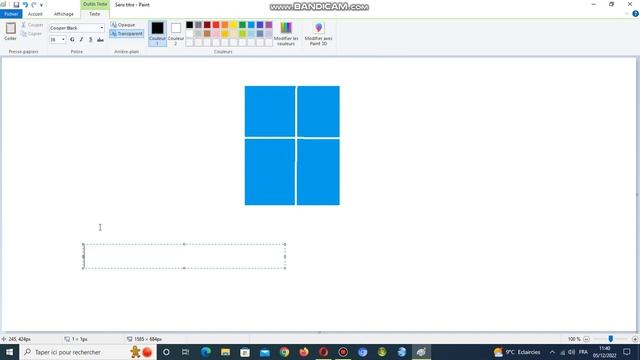
Task: Click the FRA language indicator
Action: coord(583,352)
